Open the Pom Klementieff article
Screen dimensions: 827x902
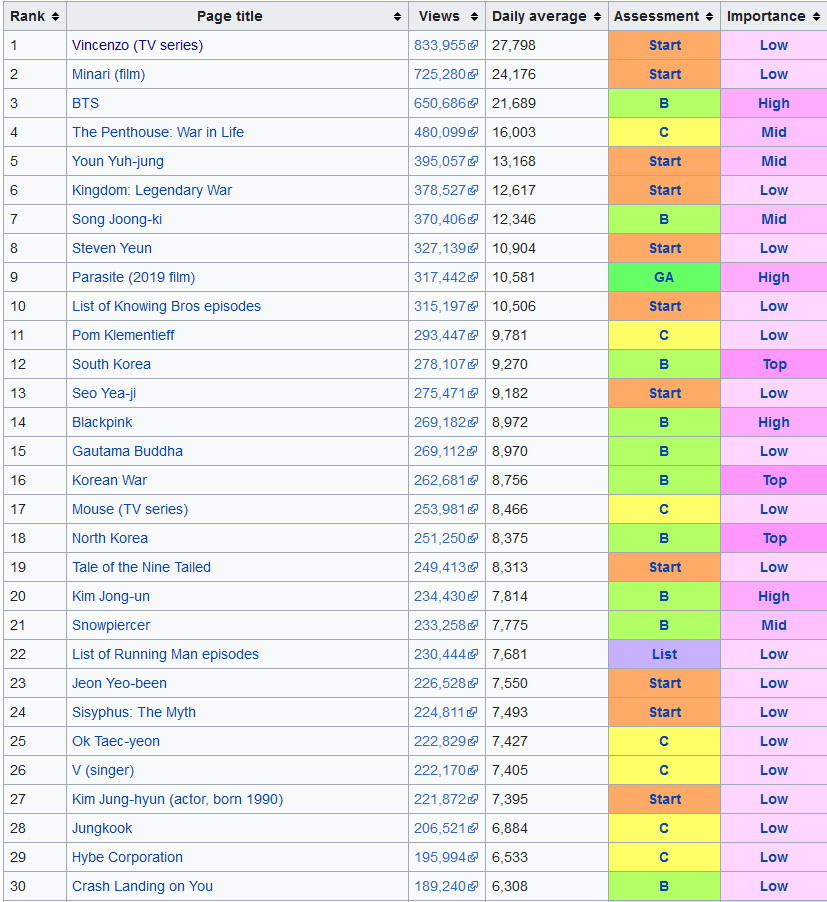[x=123, y=335]
